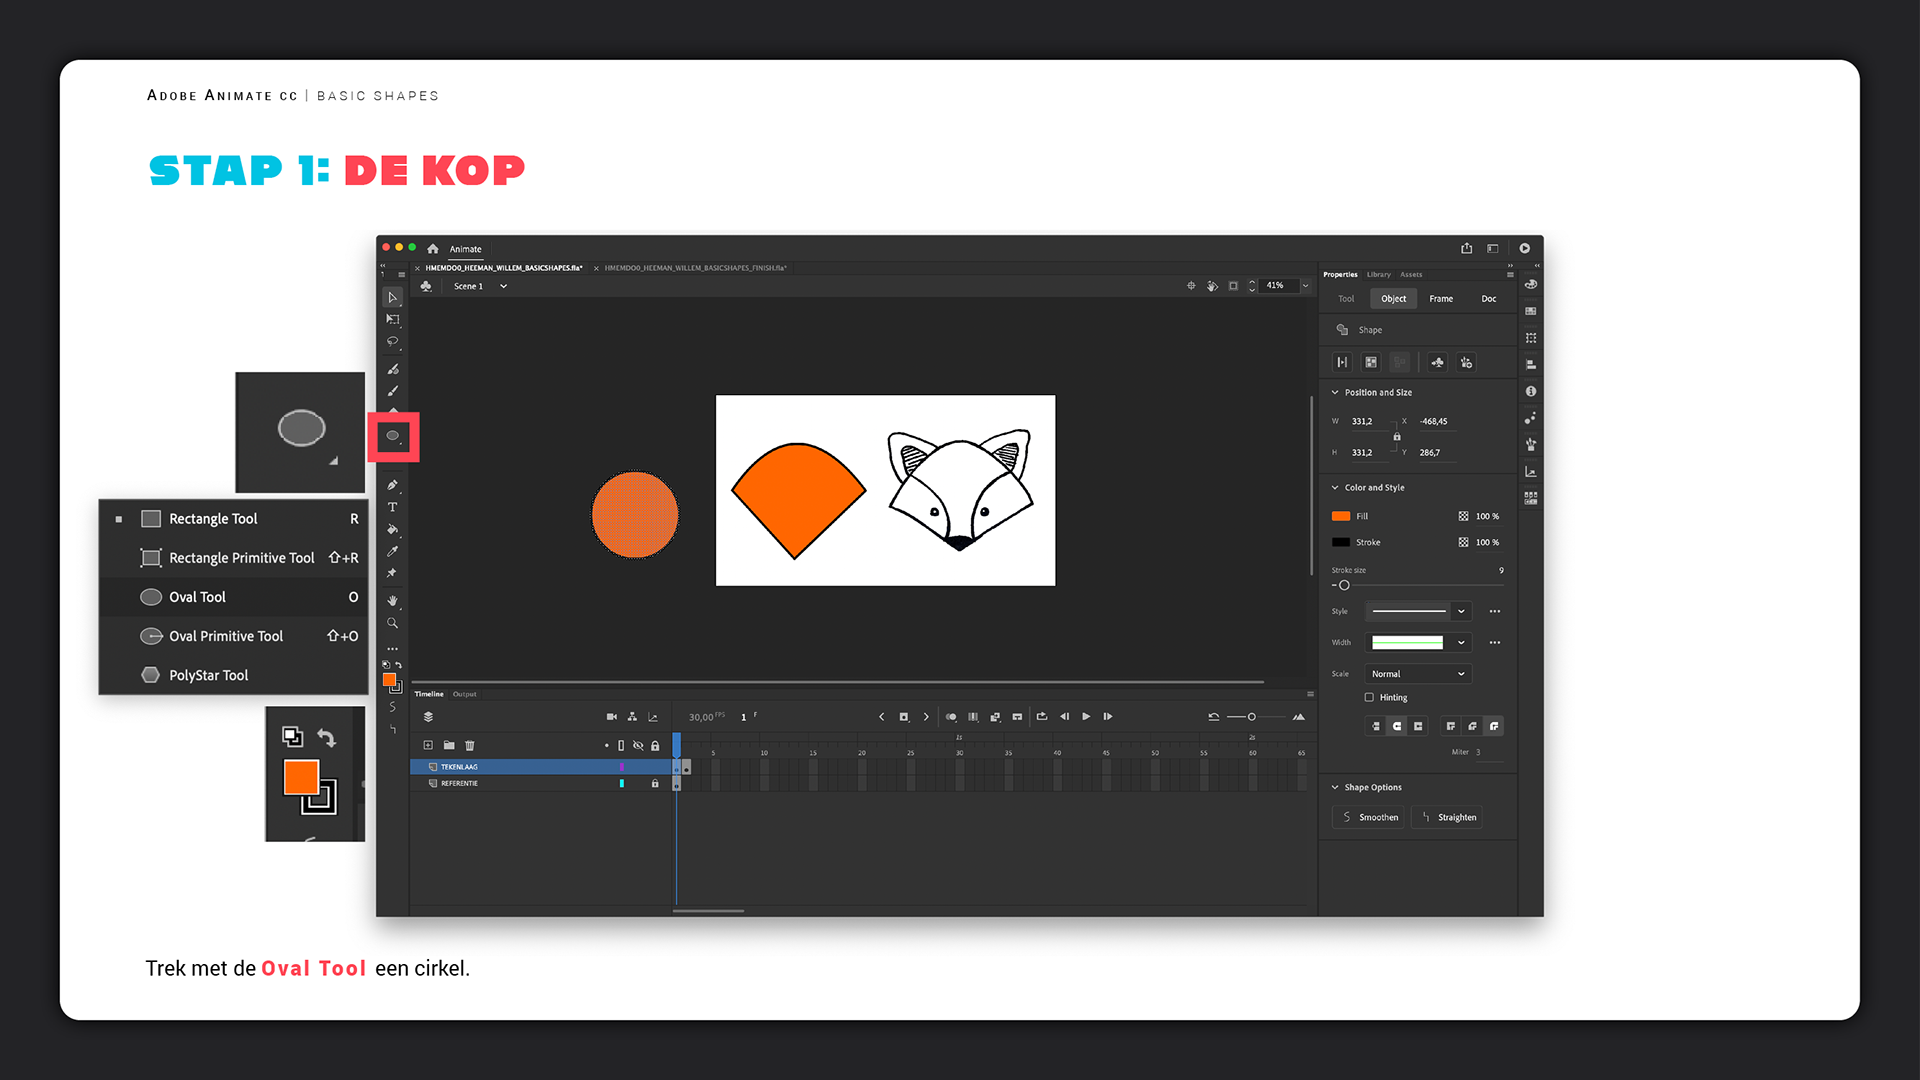Pick the Text tool
The image size is (1920, 1080).
(x=393, y=507)
